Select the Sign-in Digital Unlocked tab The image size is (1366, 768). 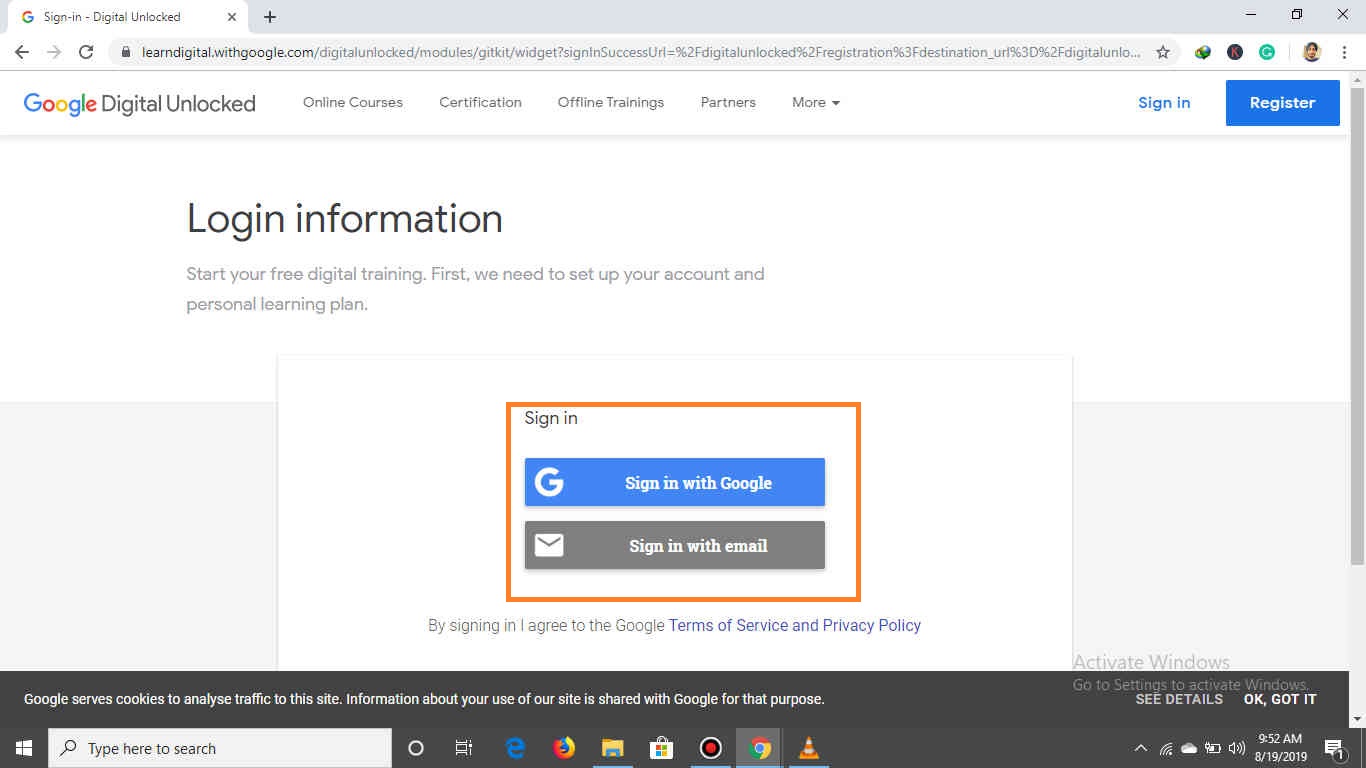126,17
